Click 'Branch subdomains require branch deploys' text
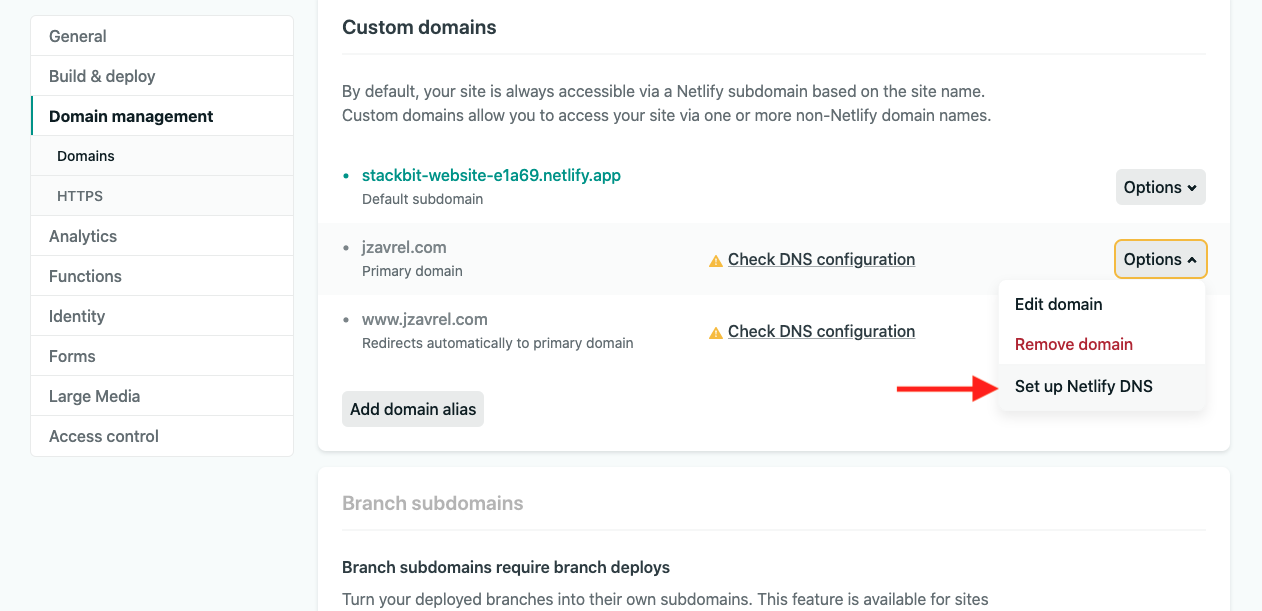Image resolution: width=1262 pixels, height=611 pixels. click(x=506, y=567)
